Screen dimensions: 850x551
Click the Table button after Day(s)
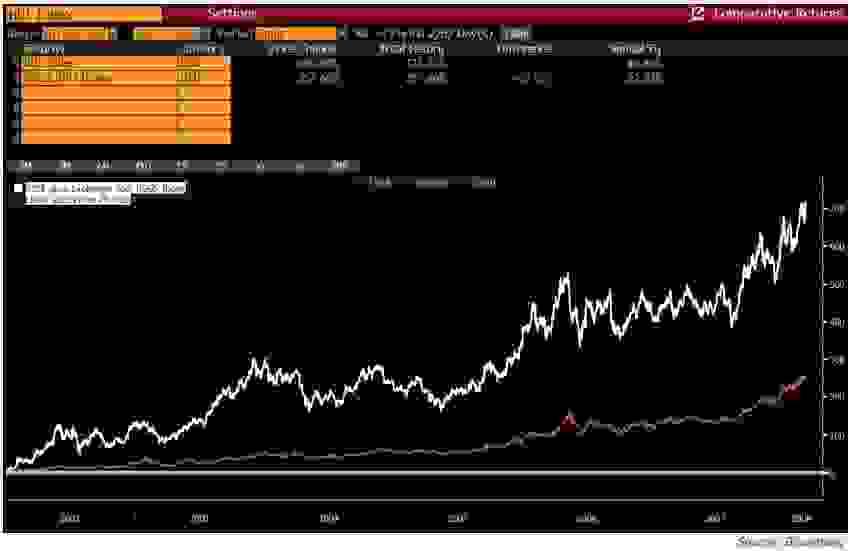[x=516, y=34]
